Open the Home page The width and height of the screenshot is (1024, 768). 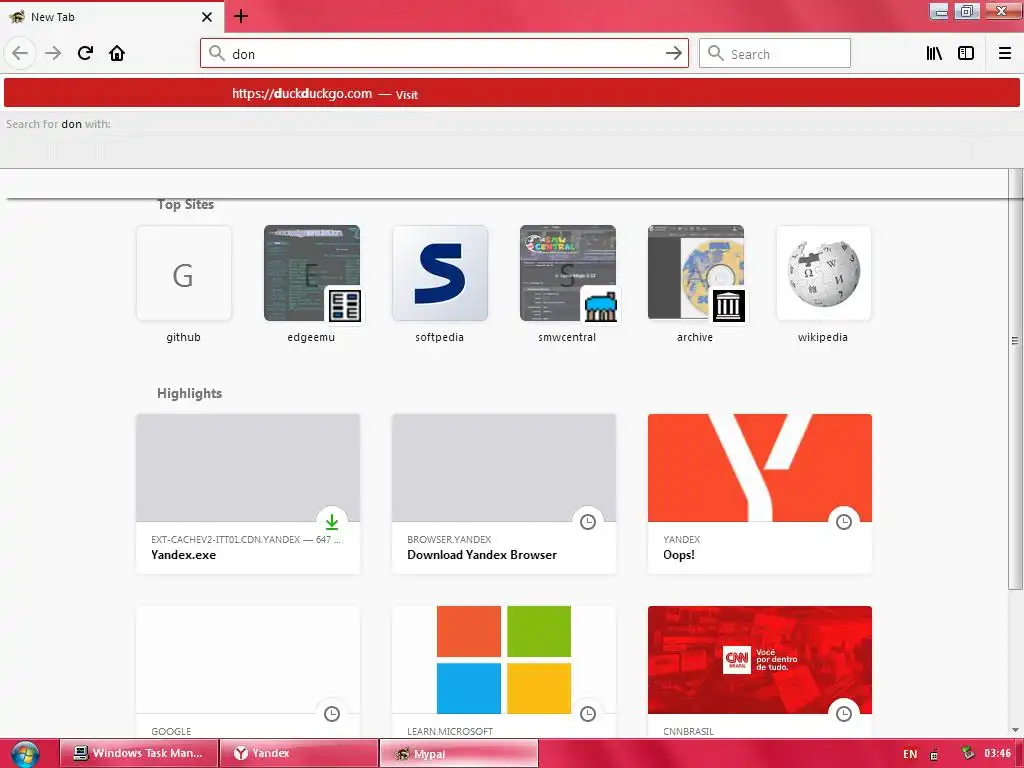[x=117, y=53]
